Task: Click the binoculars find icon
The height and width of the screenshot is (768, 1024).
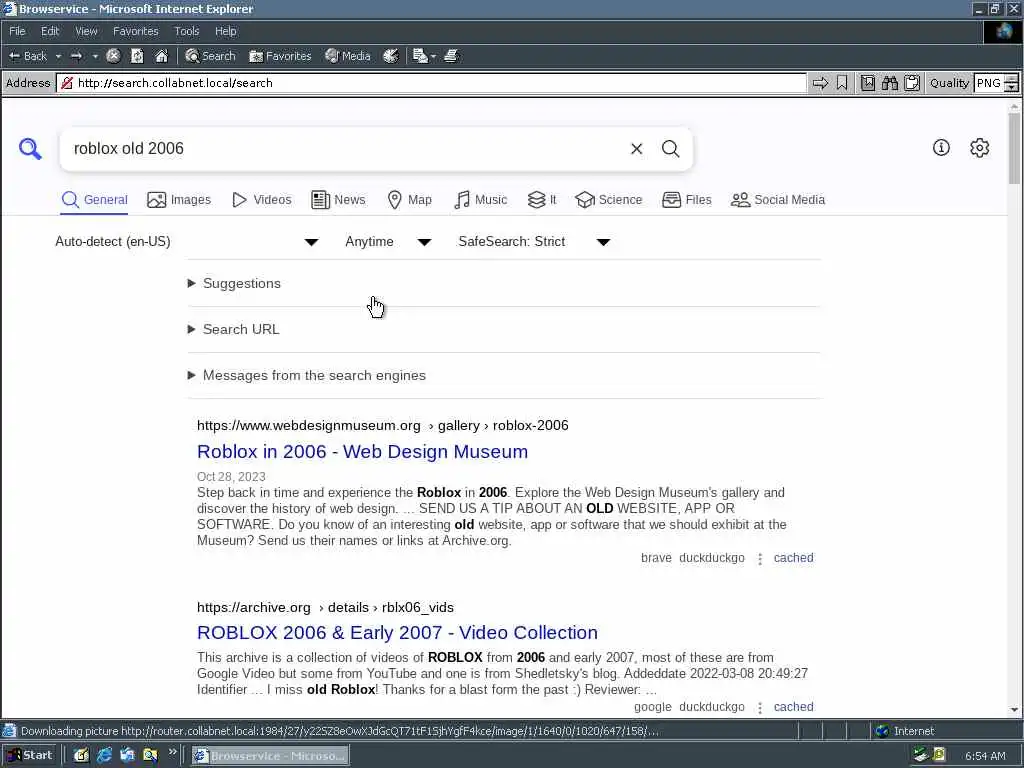Action: pyautogui.click(x=889, y=83)
